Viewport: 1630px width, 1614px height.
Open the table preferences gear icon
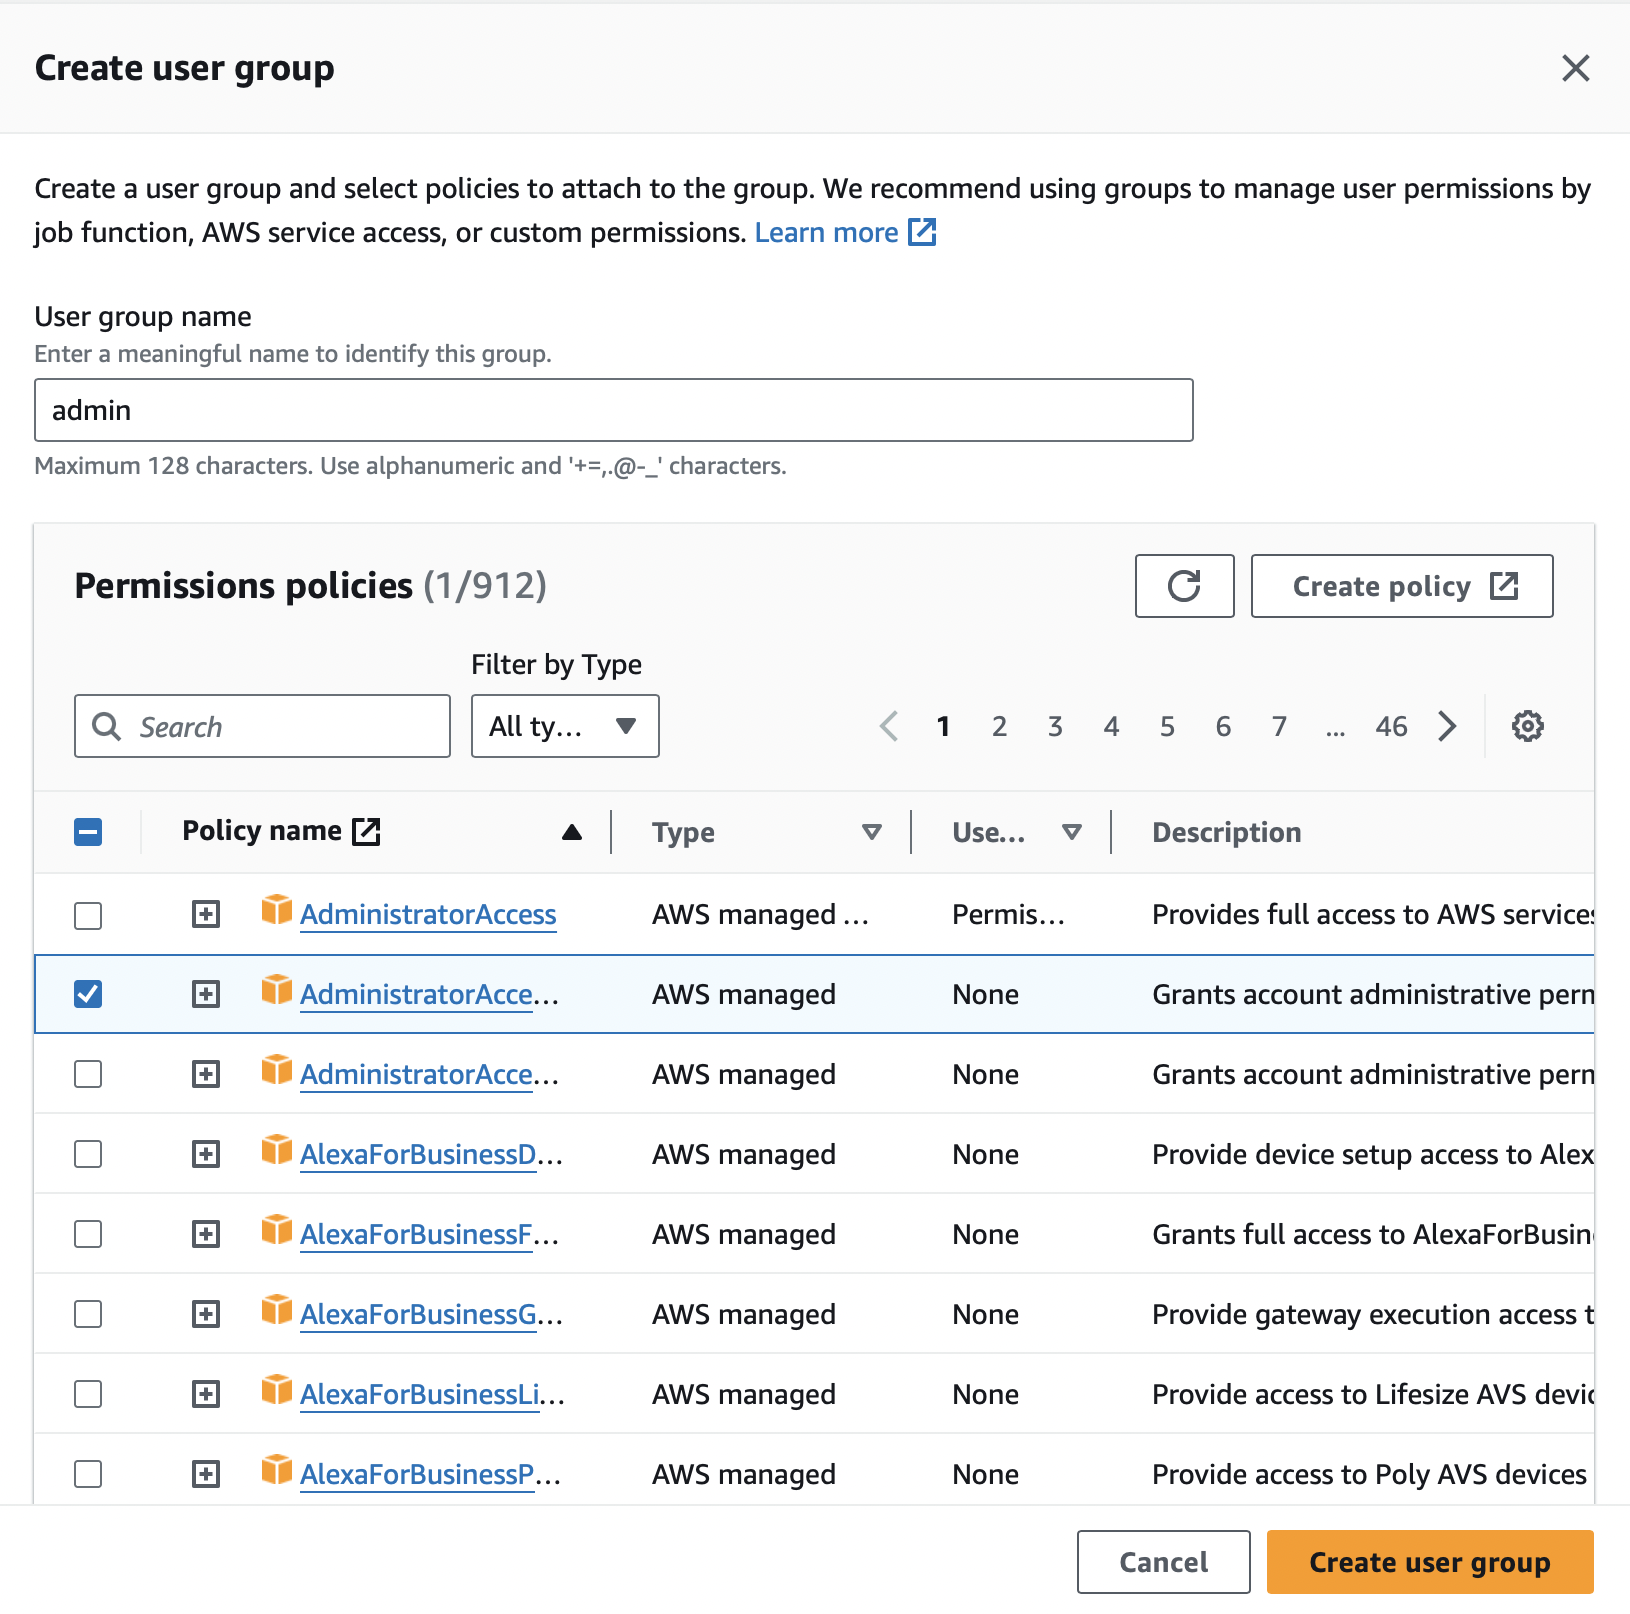point(1527,726)
